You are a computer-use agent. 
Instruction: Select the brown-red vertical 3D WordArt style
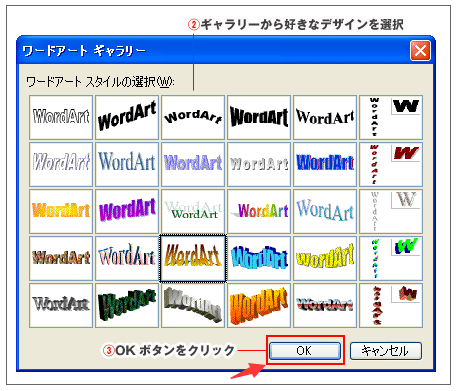pyautogui.click(x=391, y=305)
